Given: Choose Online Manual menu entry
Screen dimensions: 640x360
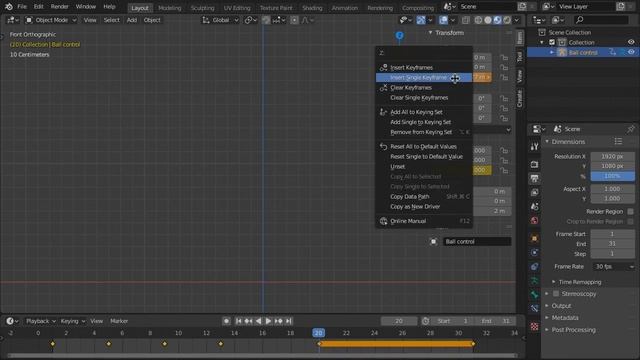Looking at the screenshot, I should (424, 221).
